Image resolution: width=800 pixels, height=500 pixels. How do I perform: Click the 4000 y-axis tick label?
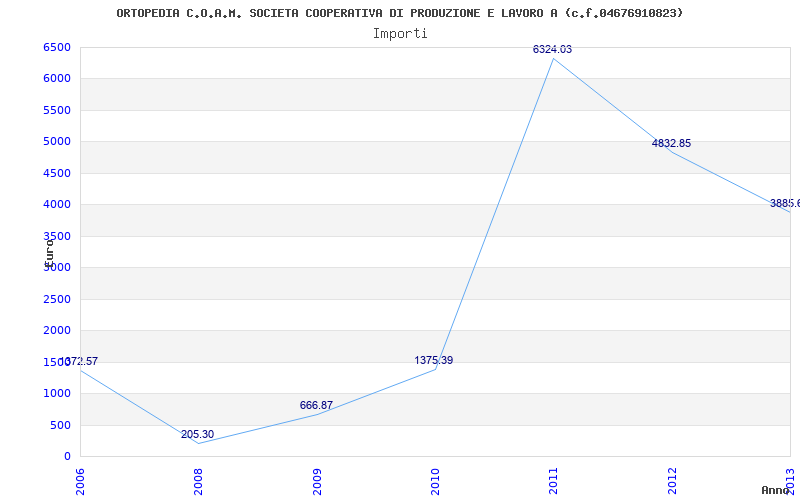pyautogui.click(x=57, y=205)
